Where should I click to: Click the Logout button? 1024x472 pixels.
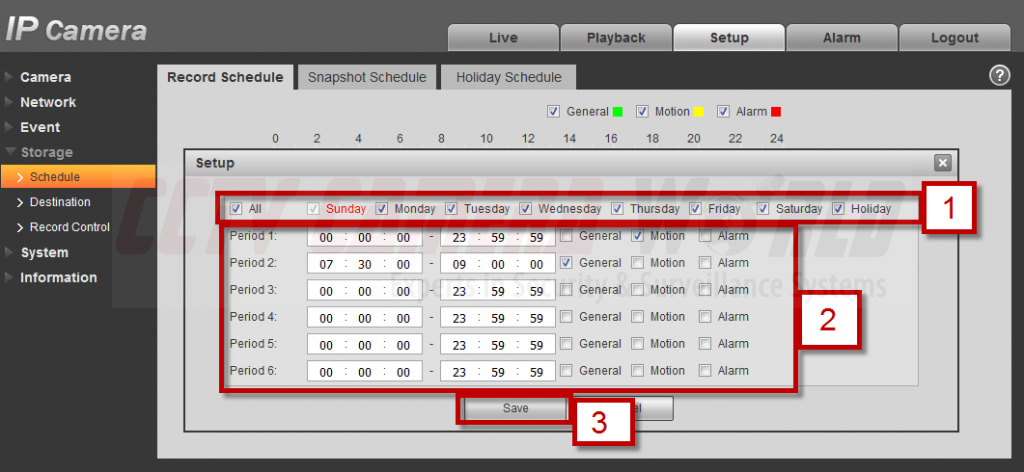[954, 38]
